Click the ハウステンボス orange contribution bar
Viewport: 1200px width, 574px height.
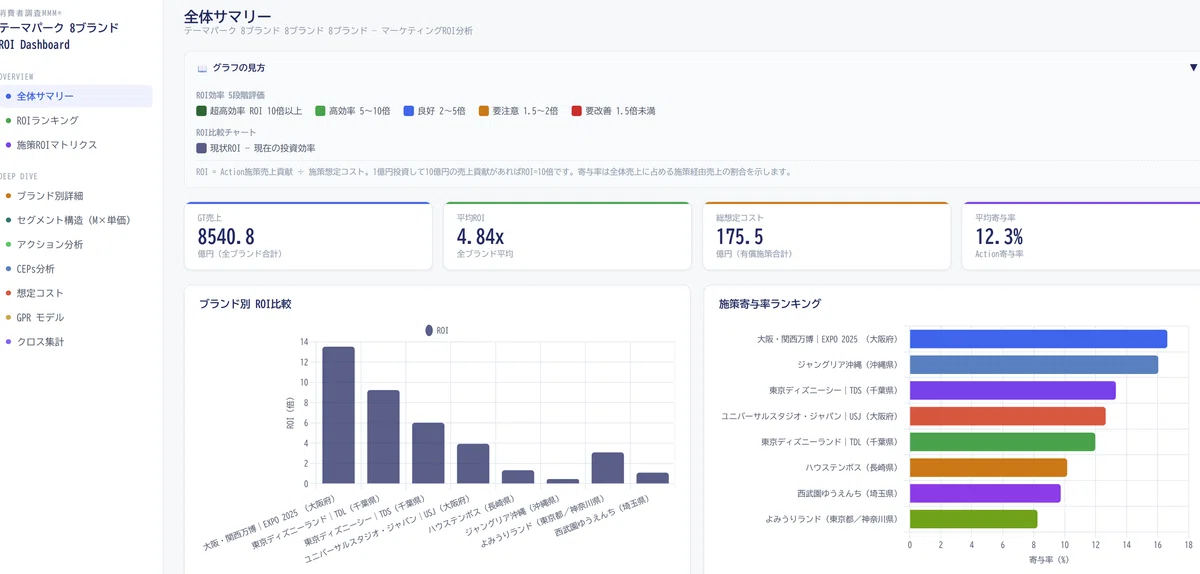click(988, 467)
